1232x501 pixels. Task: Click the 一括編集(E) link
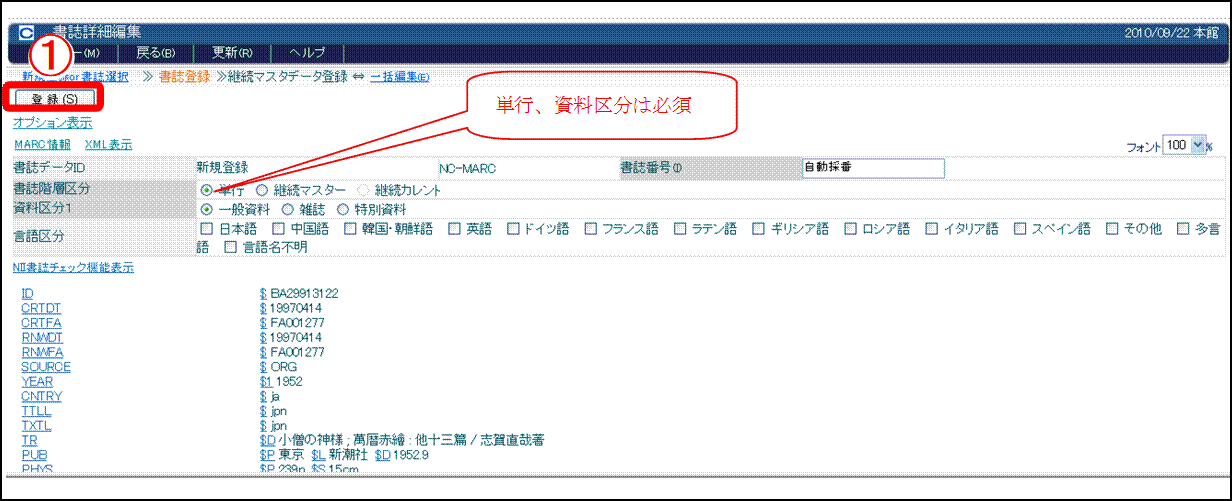400,77
